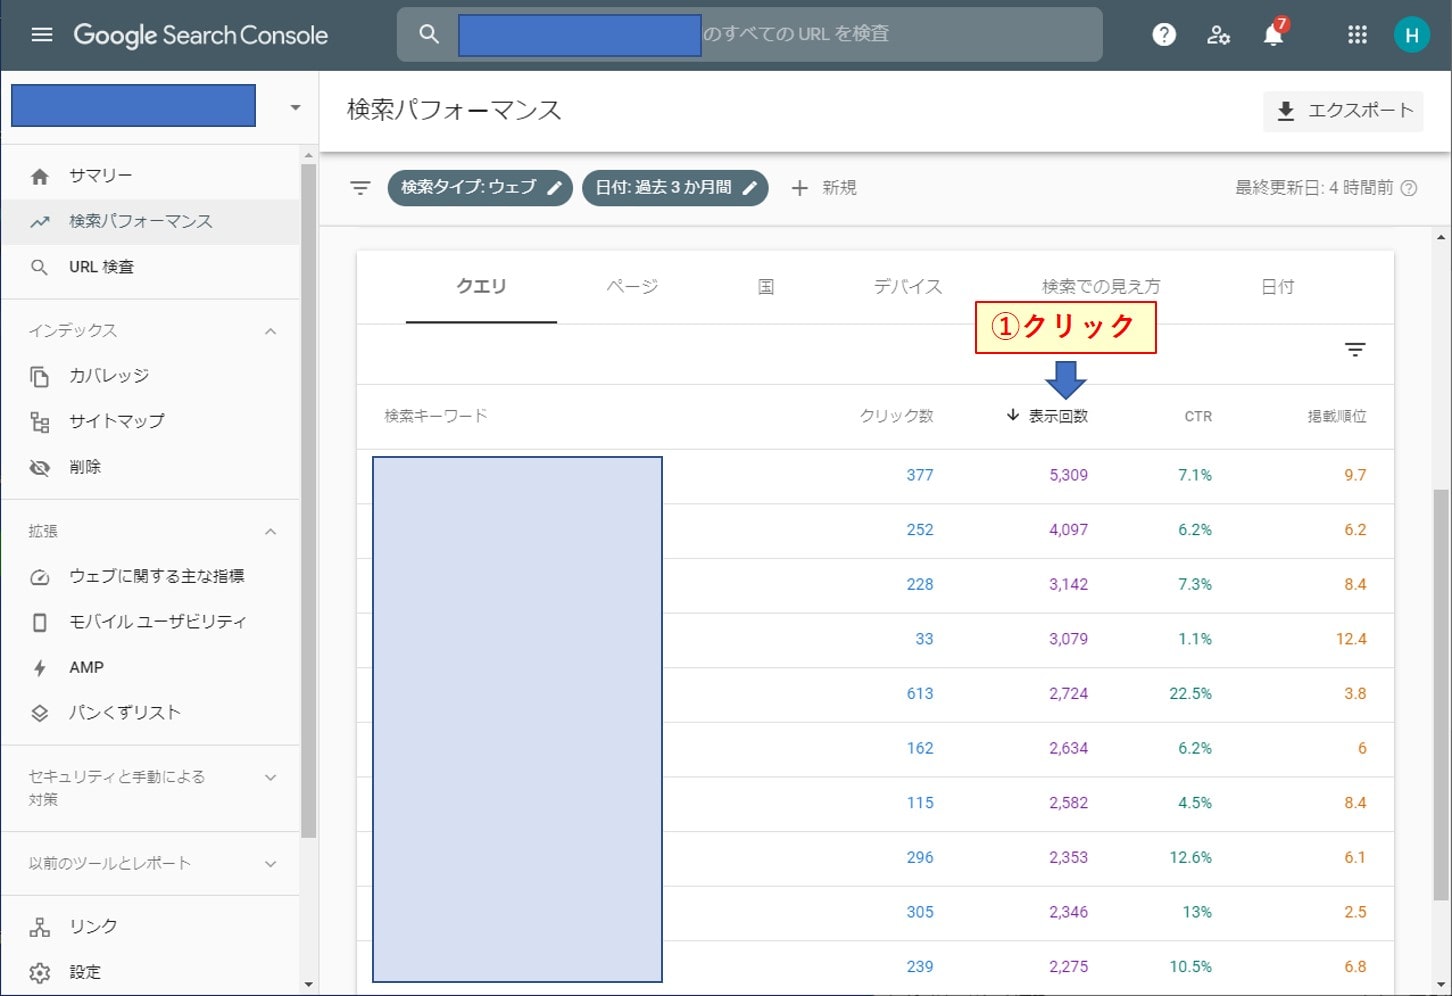The width and height of the screenshot is (1452, 996).
Task: Open the help question mark icon
Action: (x=1164, y=35)
